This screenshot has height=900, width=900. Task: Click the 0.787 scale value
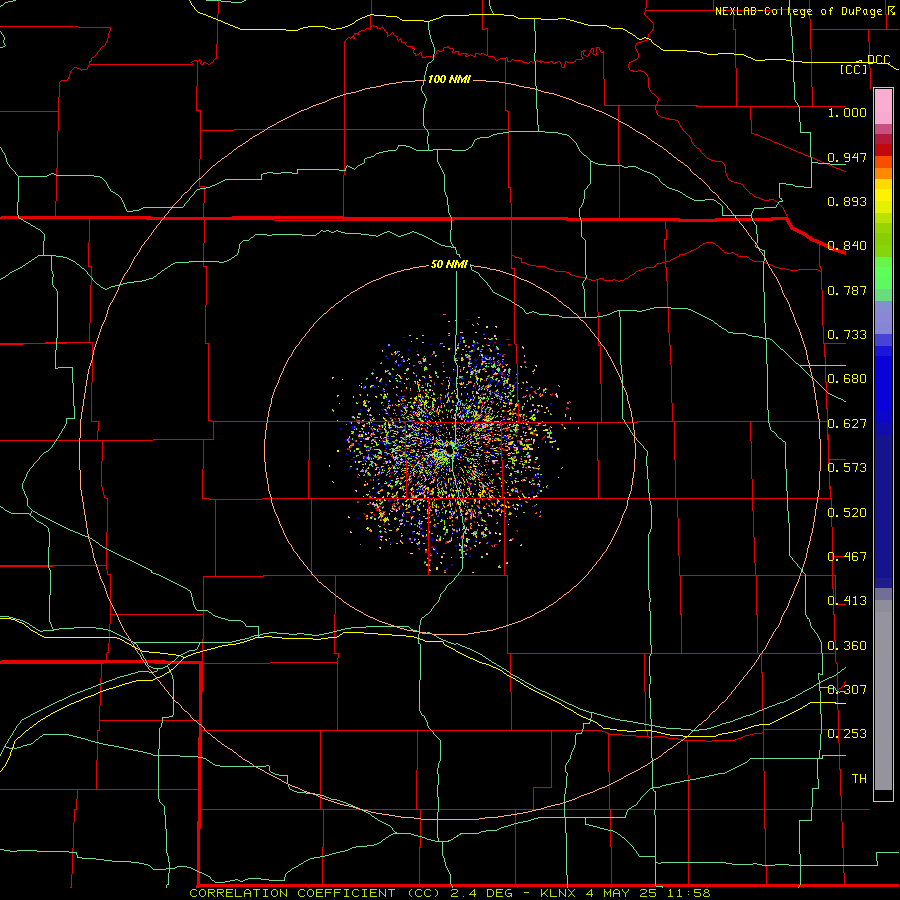tap(847, 290)
